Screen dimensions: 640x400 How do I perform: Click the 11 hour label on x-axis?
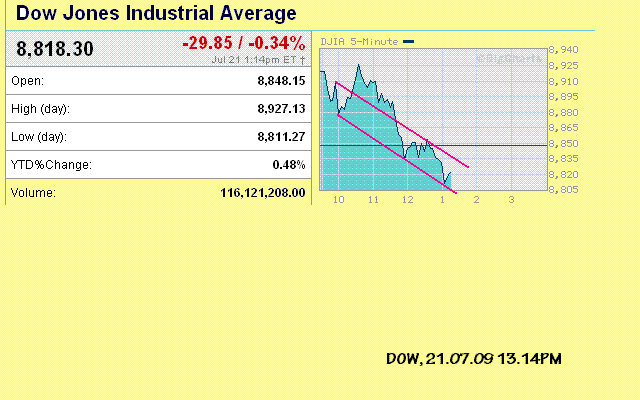(x=373, y=200)
